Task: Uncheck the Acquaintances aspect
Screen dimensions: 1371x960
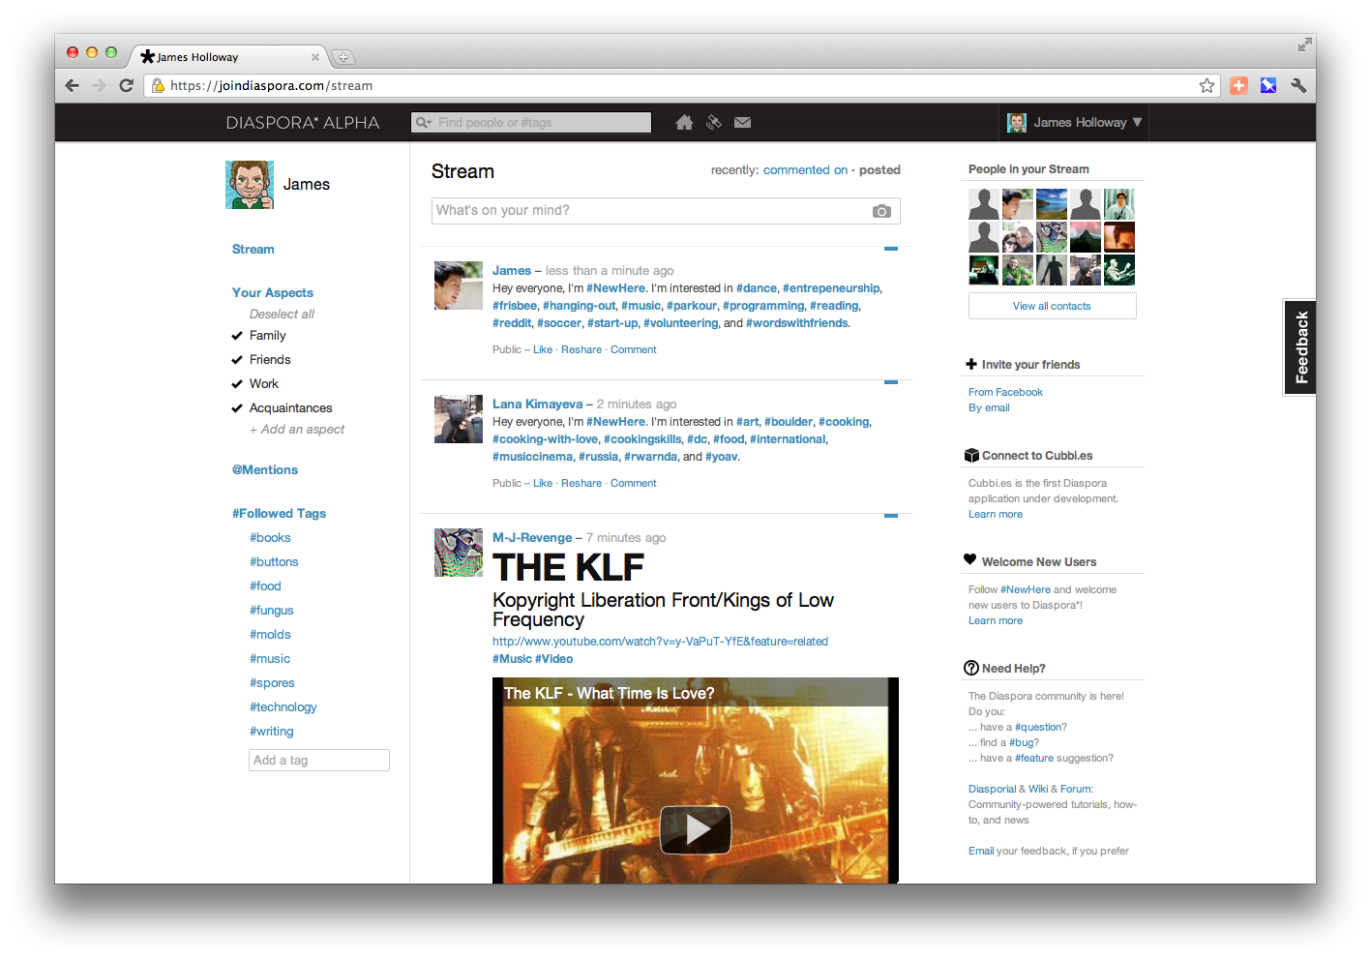Action: (x=237, y=408)
